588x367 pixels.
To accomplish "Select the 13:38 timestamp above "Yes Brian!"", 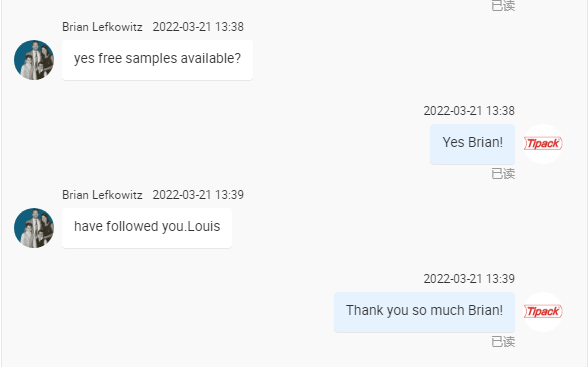I will (x=469, y=111).
